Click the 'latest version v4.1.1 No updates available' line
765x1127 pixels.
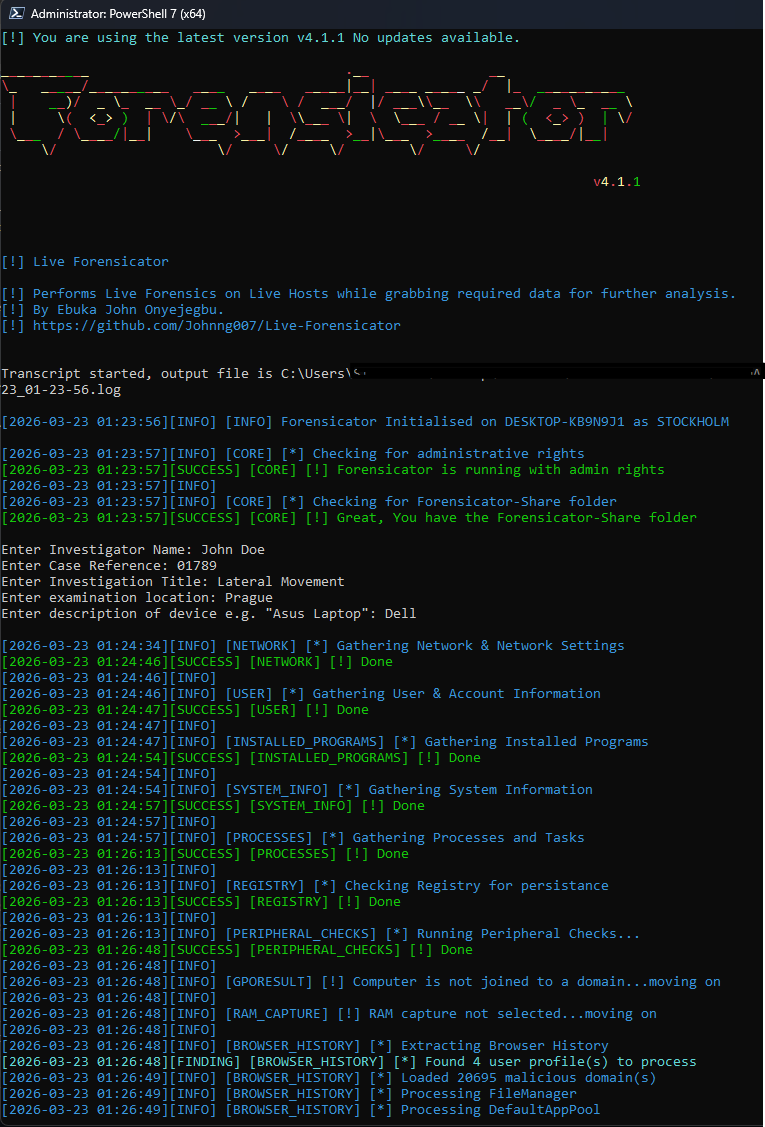coord(260,37)
